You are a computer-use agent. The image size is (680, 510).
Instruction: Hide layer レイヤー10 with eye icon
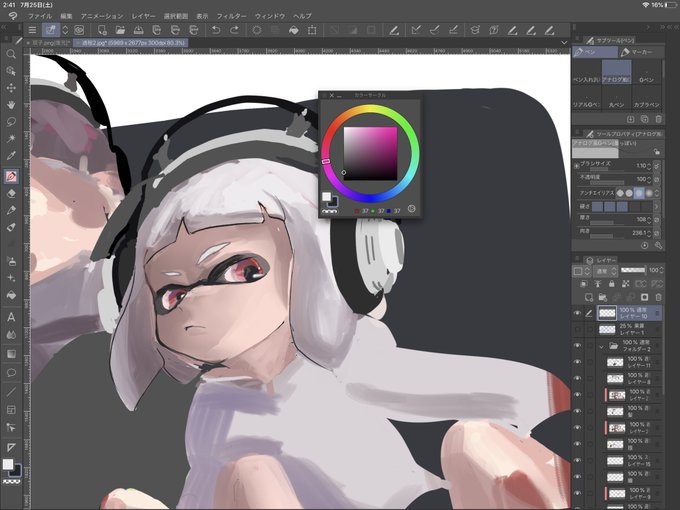coord(577,313)
